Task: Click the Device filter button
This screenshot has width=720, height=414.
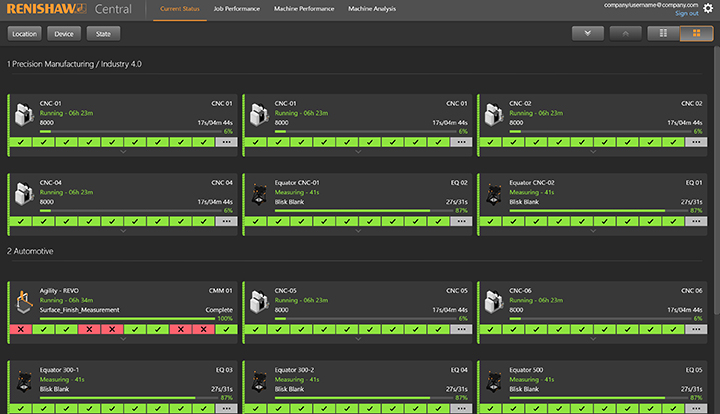Action: 64,34
